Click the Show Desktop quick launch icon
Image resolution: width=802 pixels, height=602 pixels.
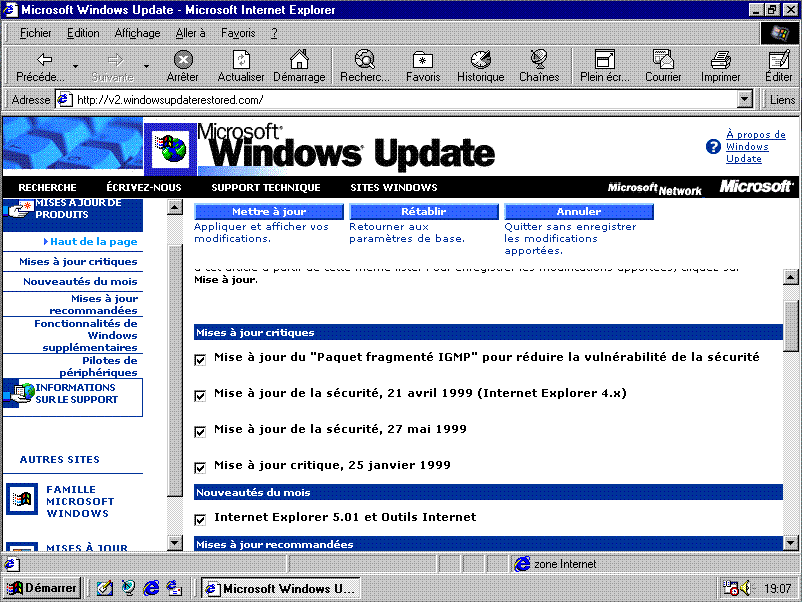(105, 588)
